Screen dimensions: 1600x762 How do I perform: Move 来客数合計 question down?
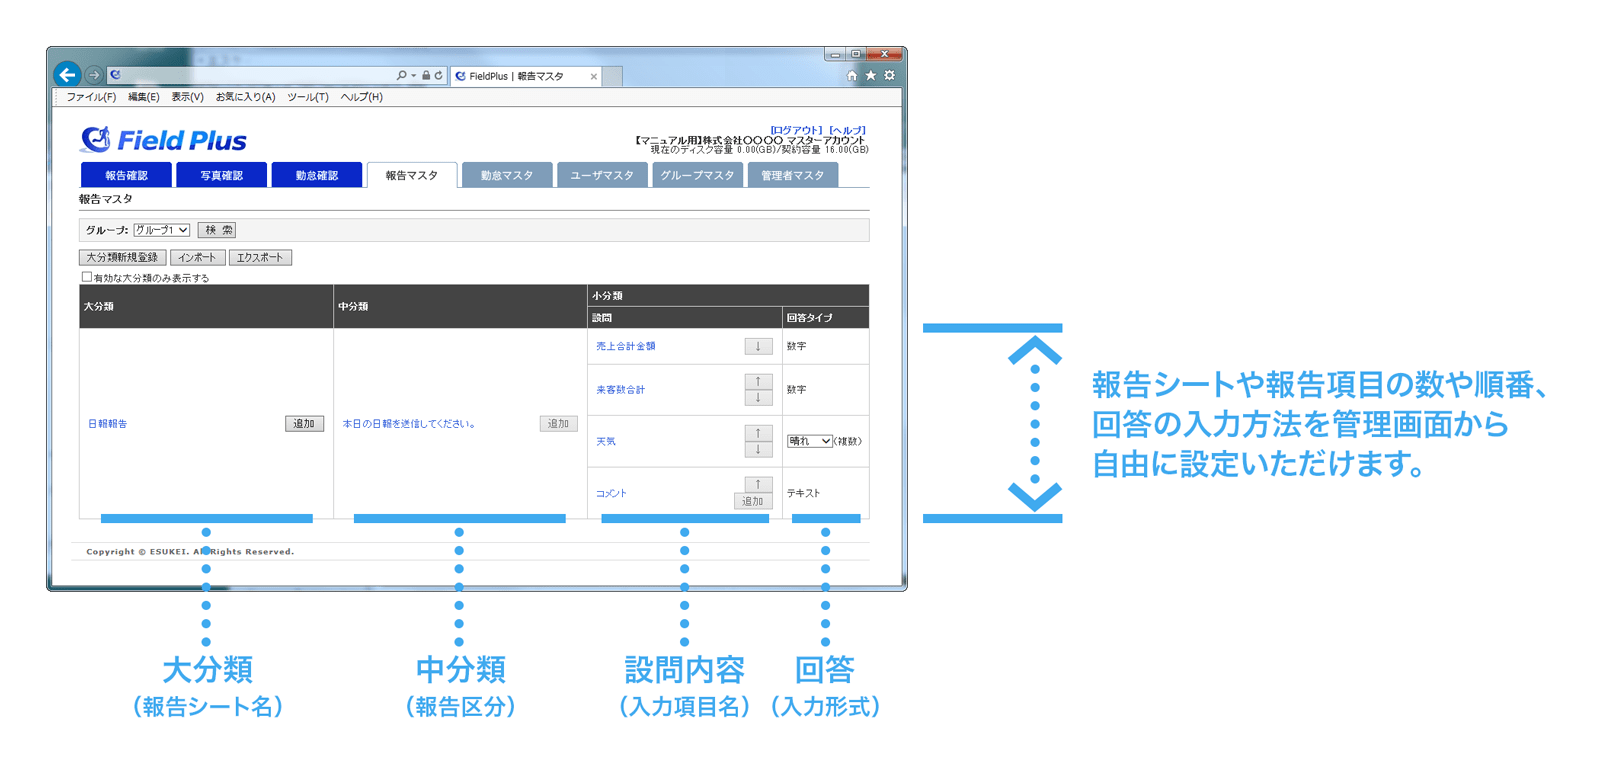tap(758, 397)
